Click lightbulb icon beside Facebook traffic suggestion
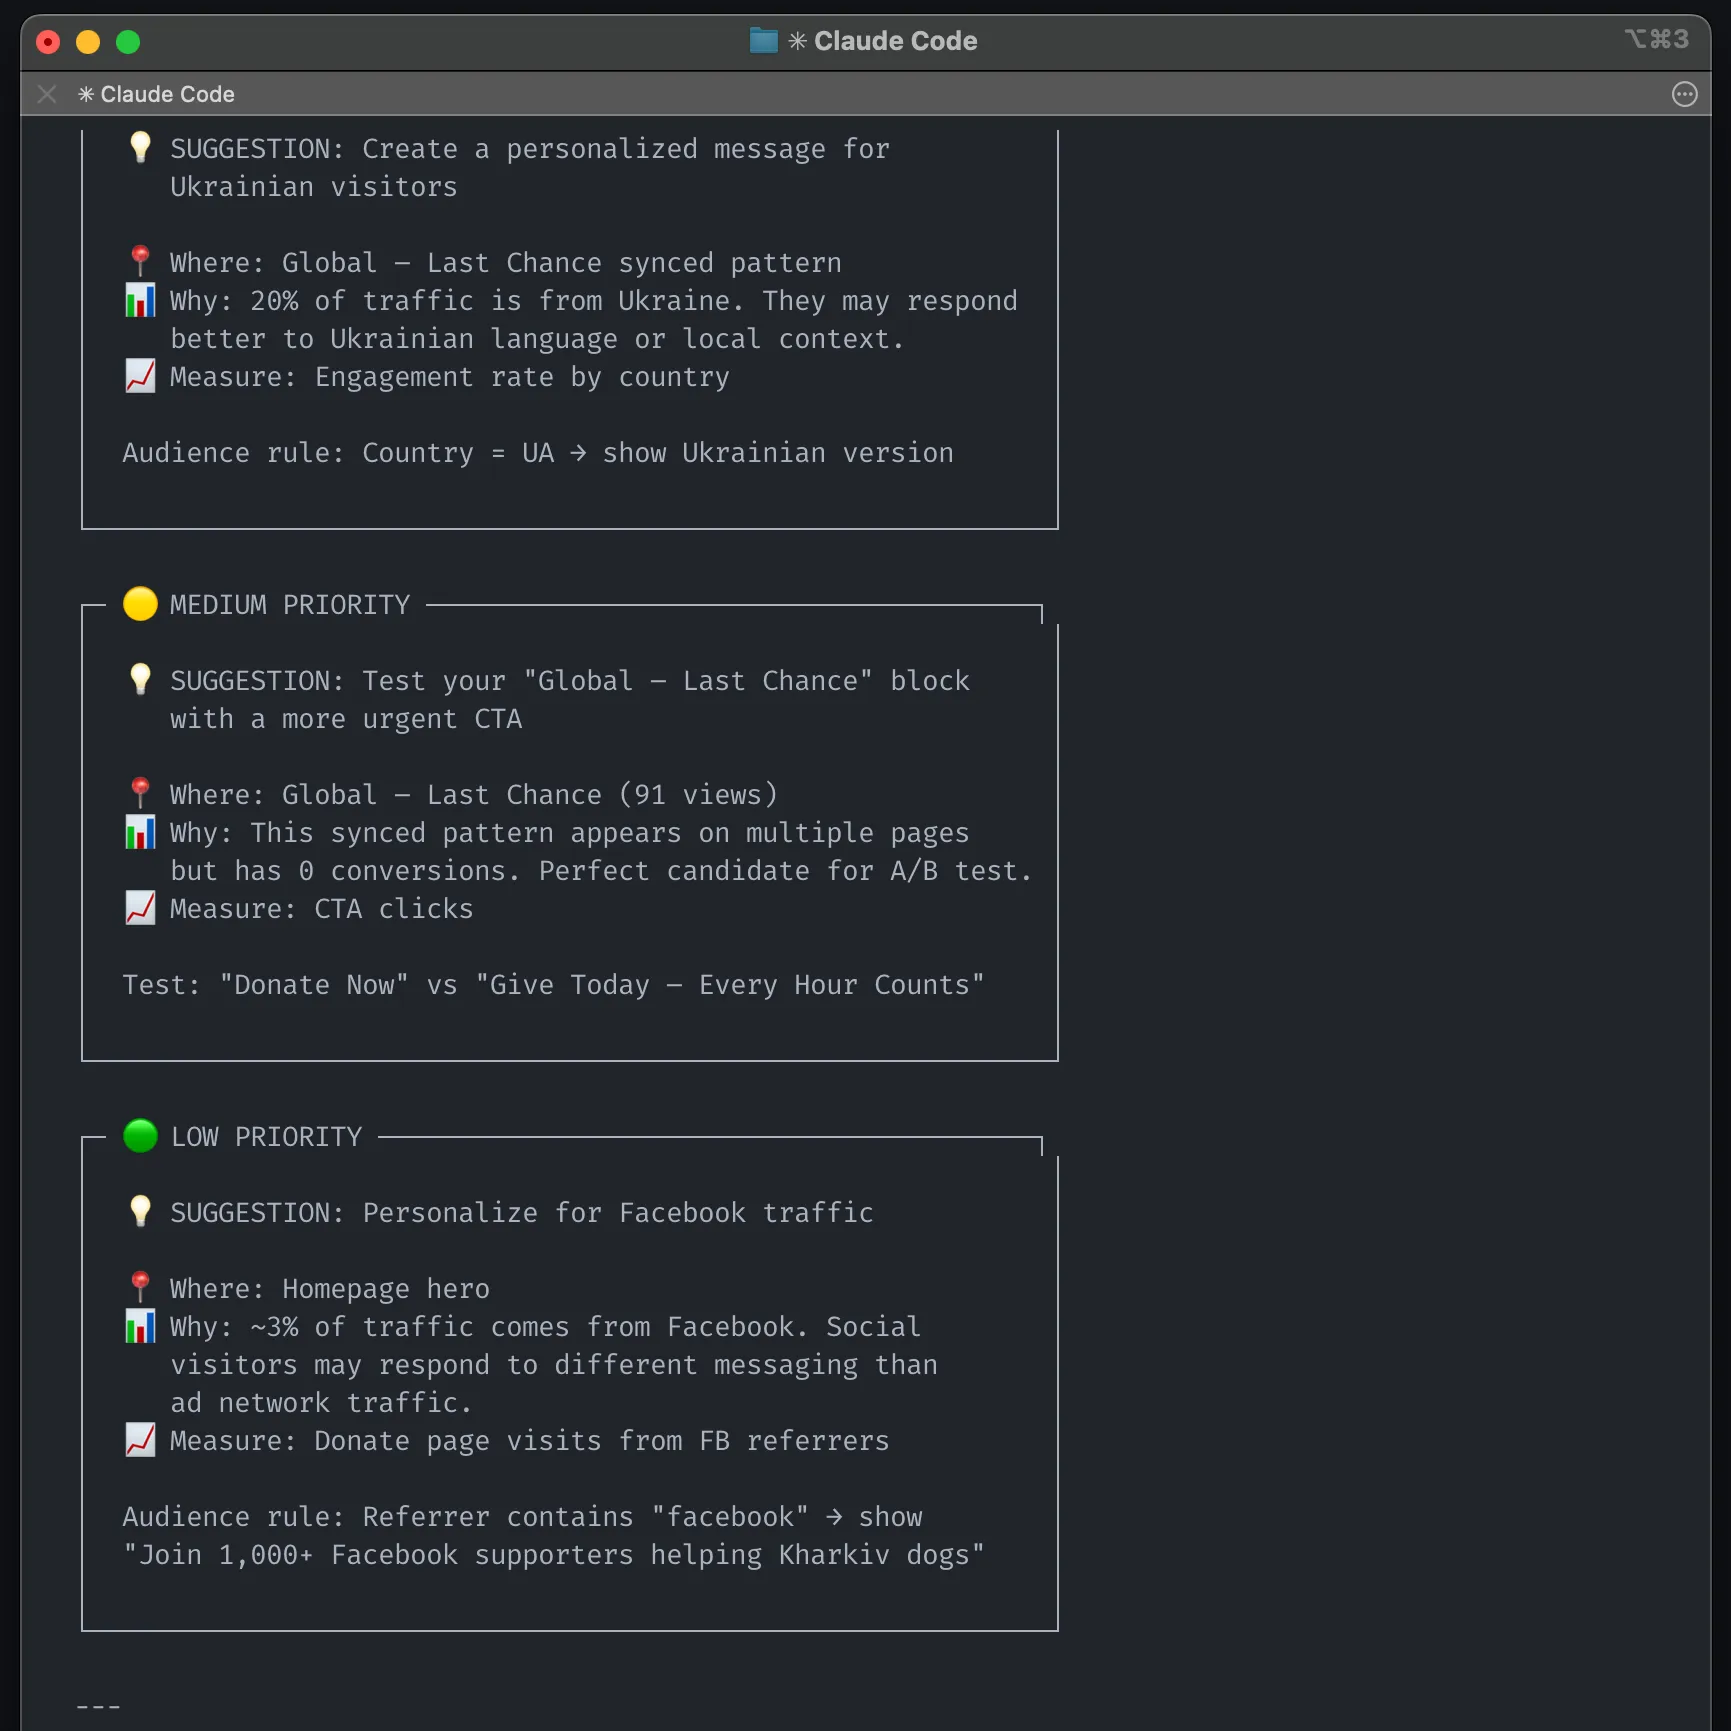 (140, 1212)
